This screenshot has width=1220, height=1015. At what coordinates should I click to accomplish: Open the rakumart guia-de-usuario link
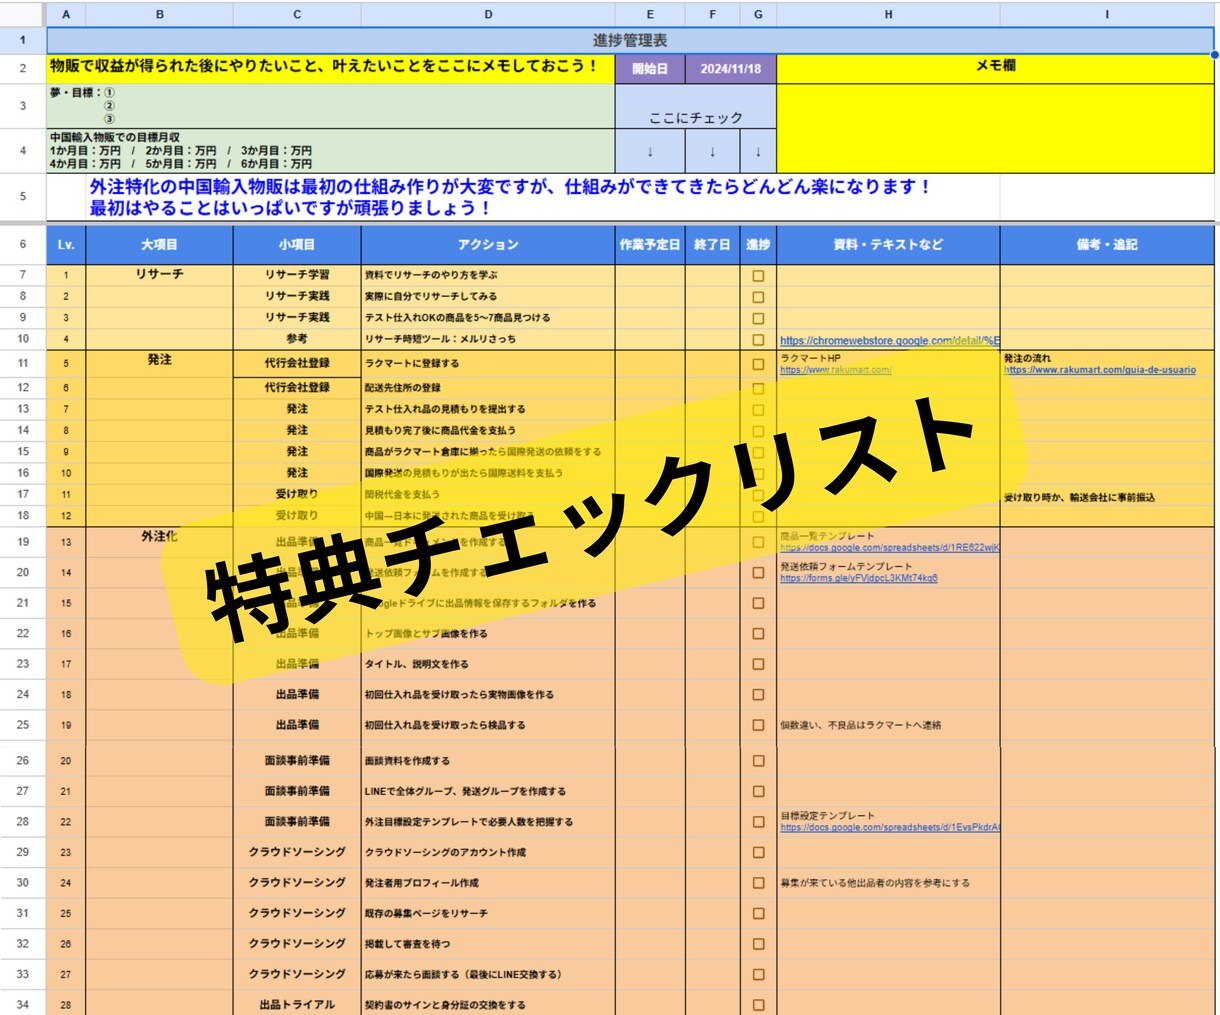(x=1099, y=370)
